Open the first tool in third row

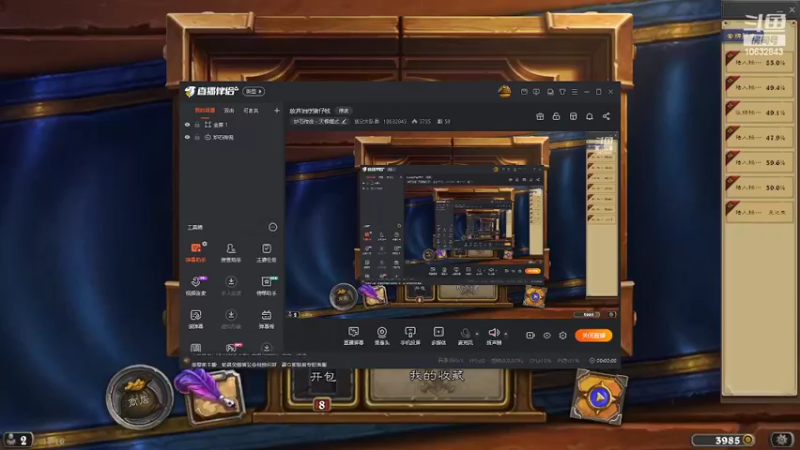[196, 318]
